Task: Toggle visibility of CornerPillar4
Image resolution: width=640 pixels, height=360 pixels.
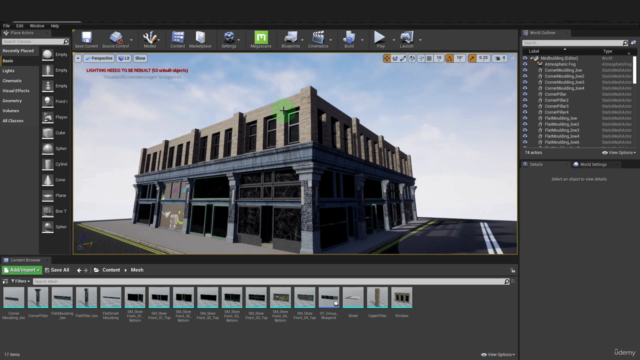Action: [525, 112]
